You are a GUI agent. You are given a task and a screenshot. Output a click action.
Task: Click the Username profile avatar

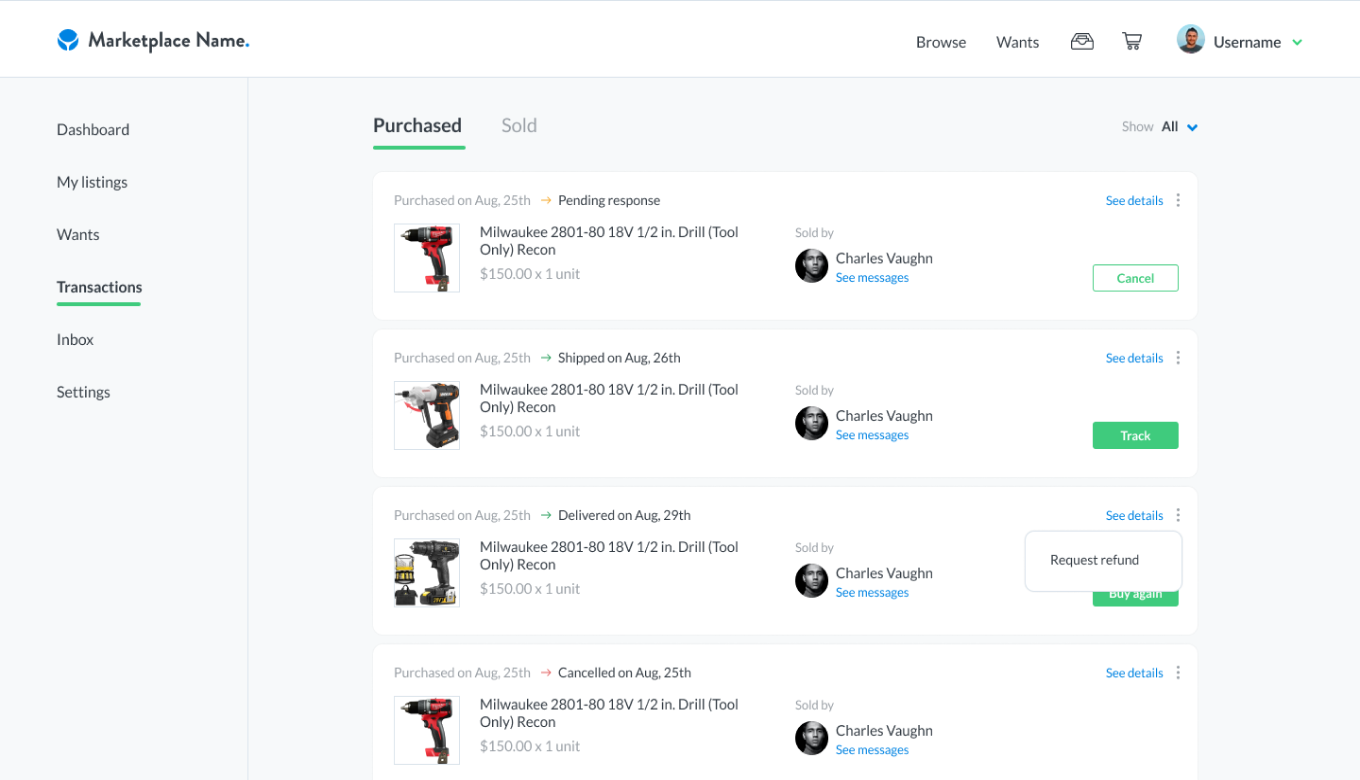(1190, 40)
